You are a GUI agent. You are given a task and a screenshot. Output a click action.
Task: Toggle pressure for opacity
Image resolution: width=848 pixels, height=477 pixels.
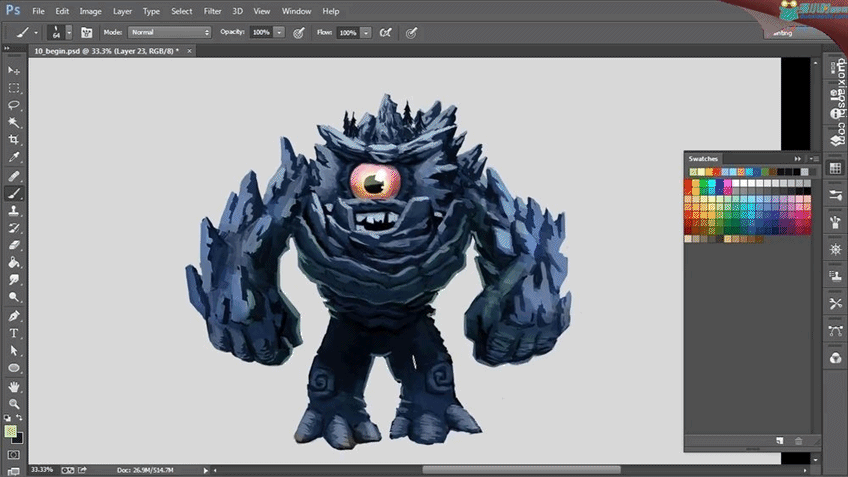[x=299, y=33]
